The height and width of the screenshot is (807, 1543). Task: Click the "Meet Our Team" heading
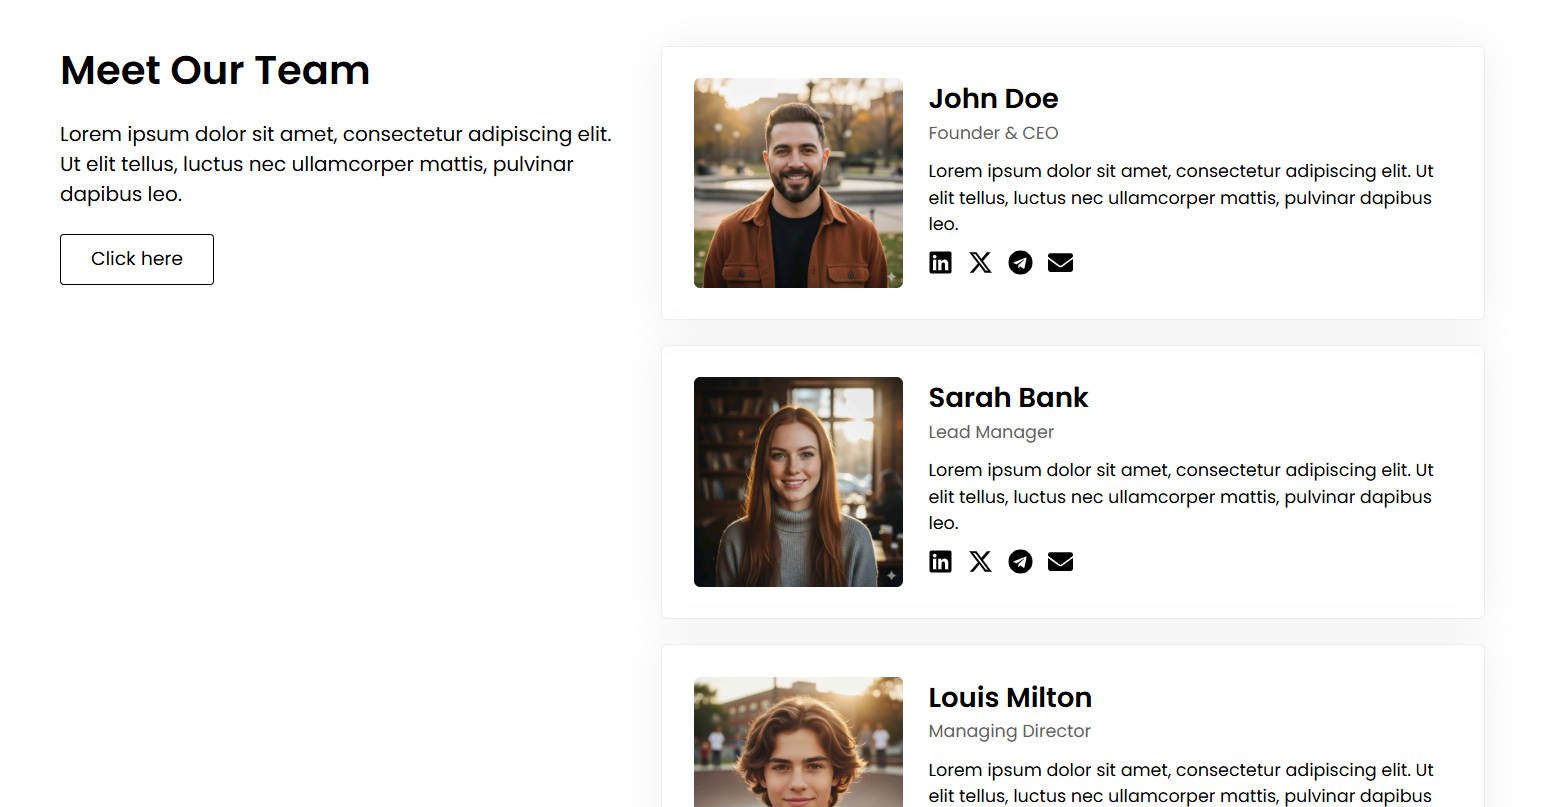coord(215,70)
